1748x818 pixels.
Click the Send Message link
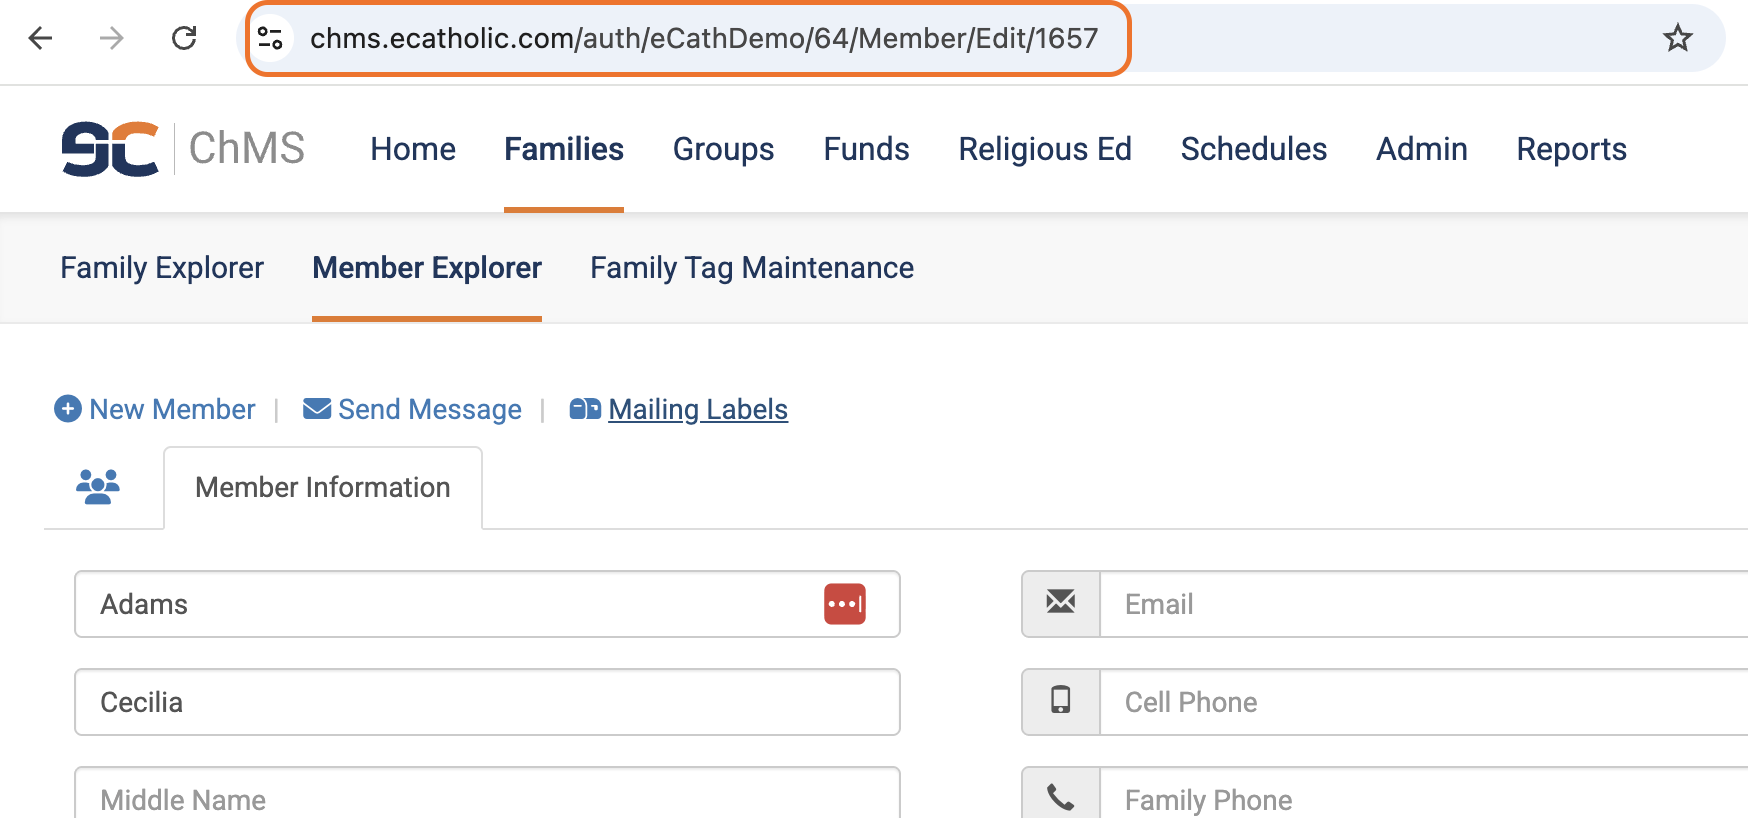coord(412,409)
